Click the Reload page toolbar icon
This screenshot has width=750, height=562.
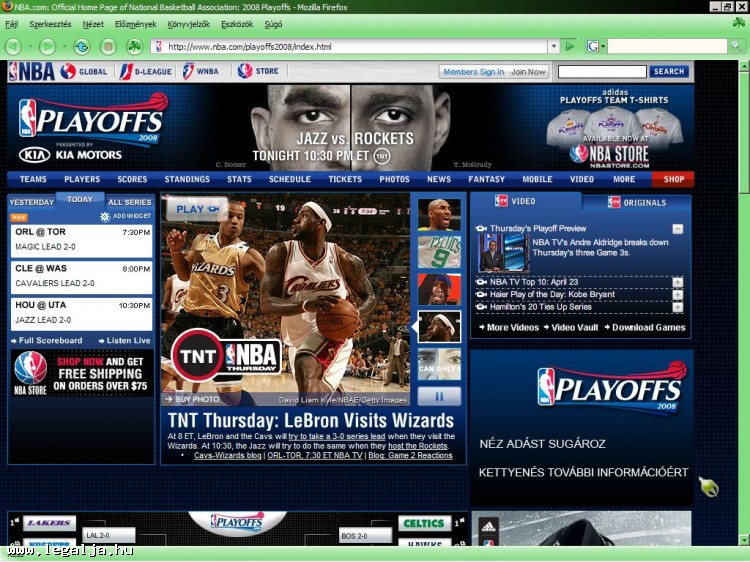(81, 46)
